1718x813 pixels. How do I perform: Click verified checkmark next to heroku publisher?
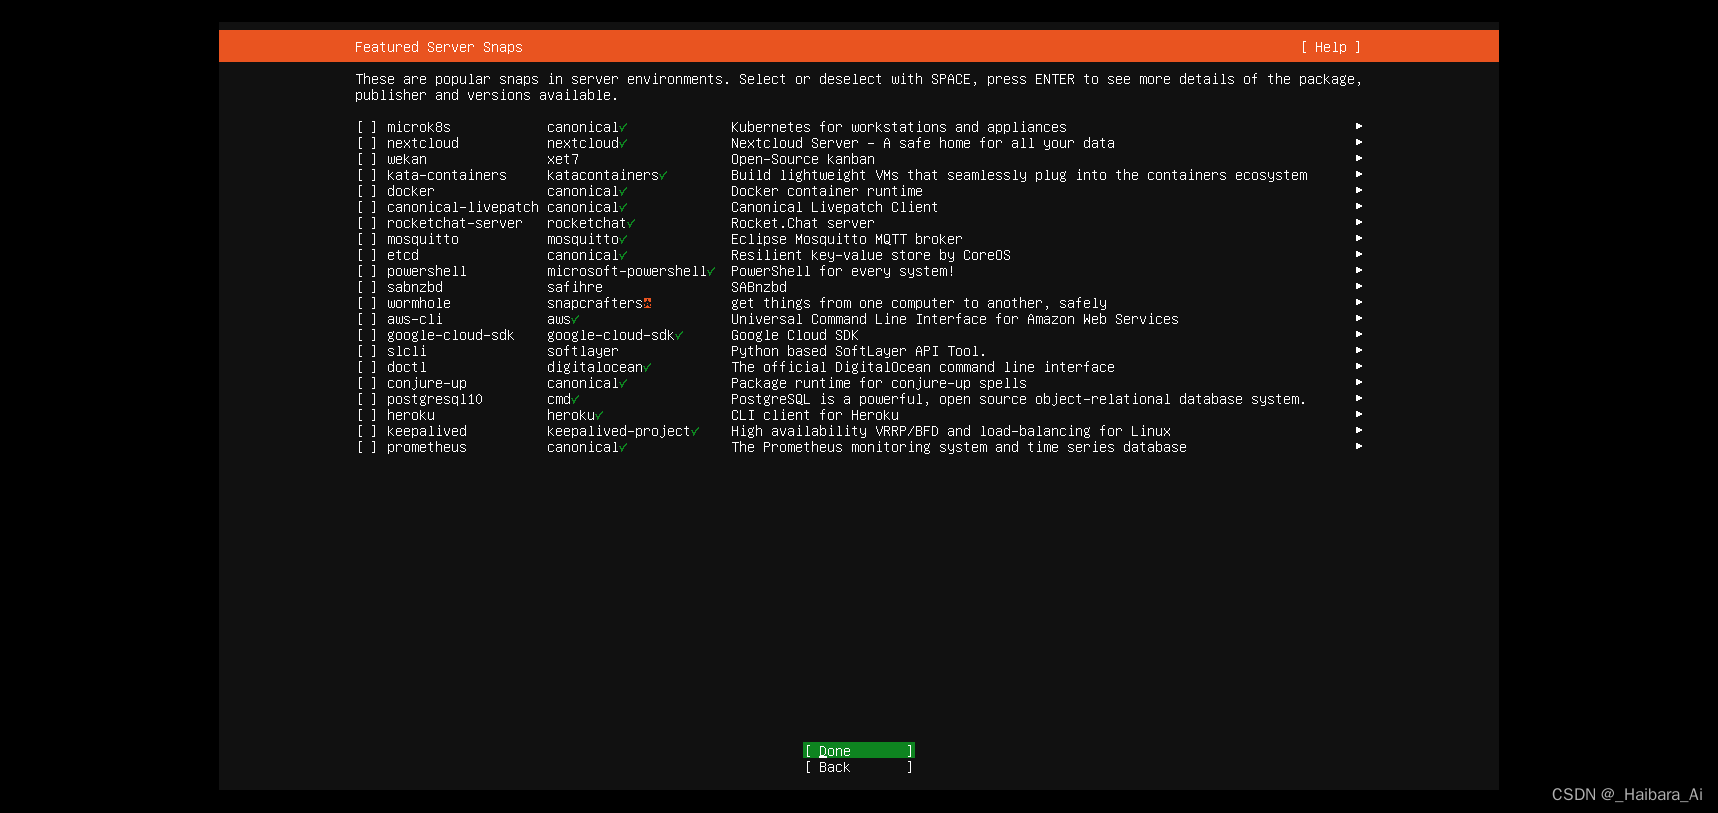(599, 415)
